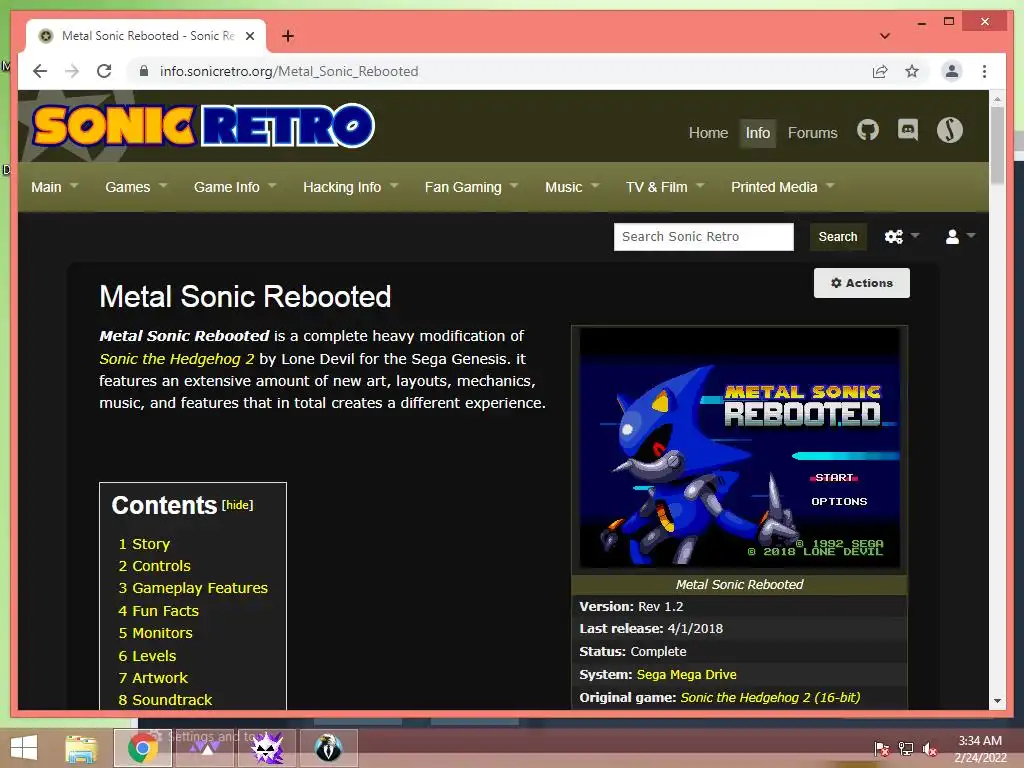Image resolution: width=1024 pixels, height=768 pixels.
Task: Go forward with browser forward arrow
Action: point(72,71)
